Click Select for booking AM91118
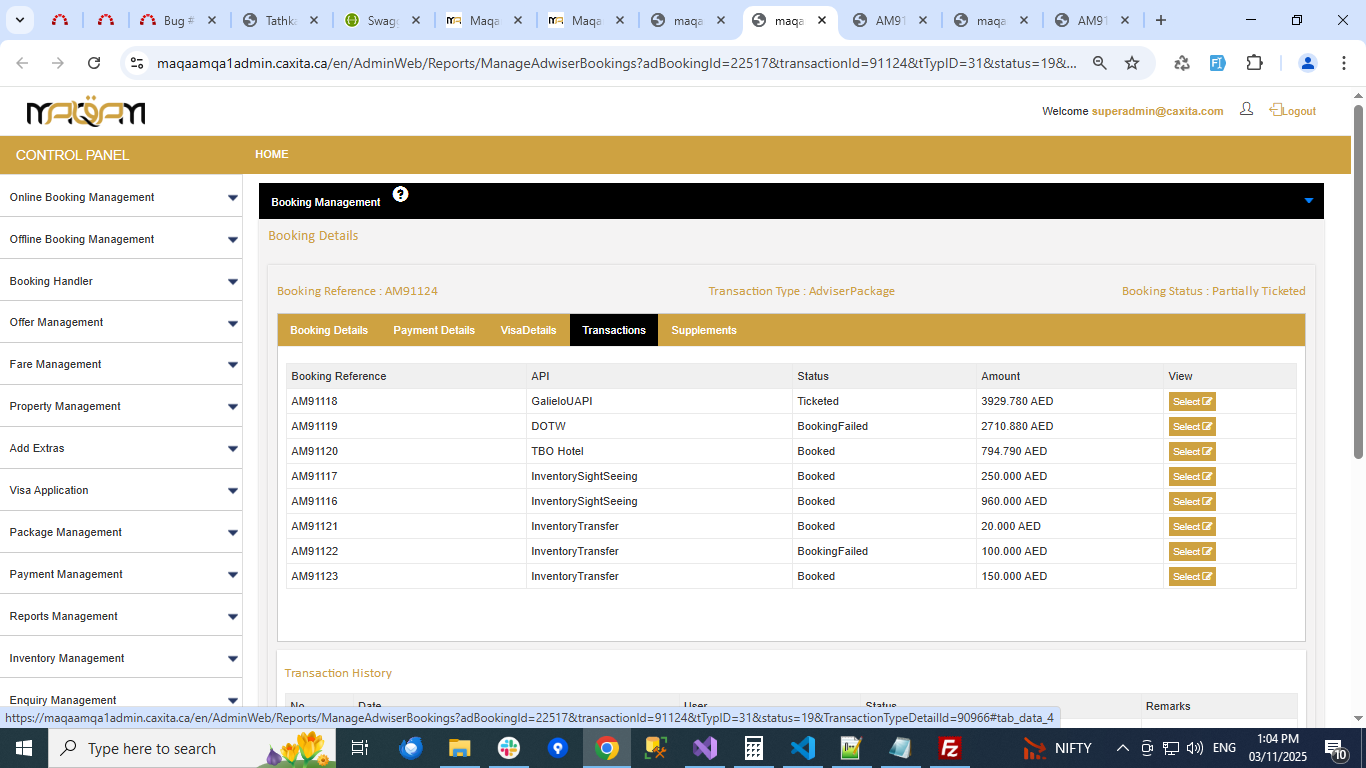This screenshot has width=1366, height=768. click(1192, 402)
